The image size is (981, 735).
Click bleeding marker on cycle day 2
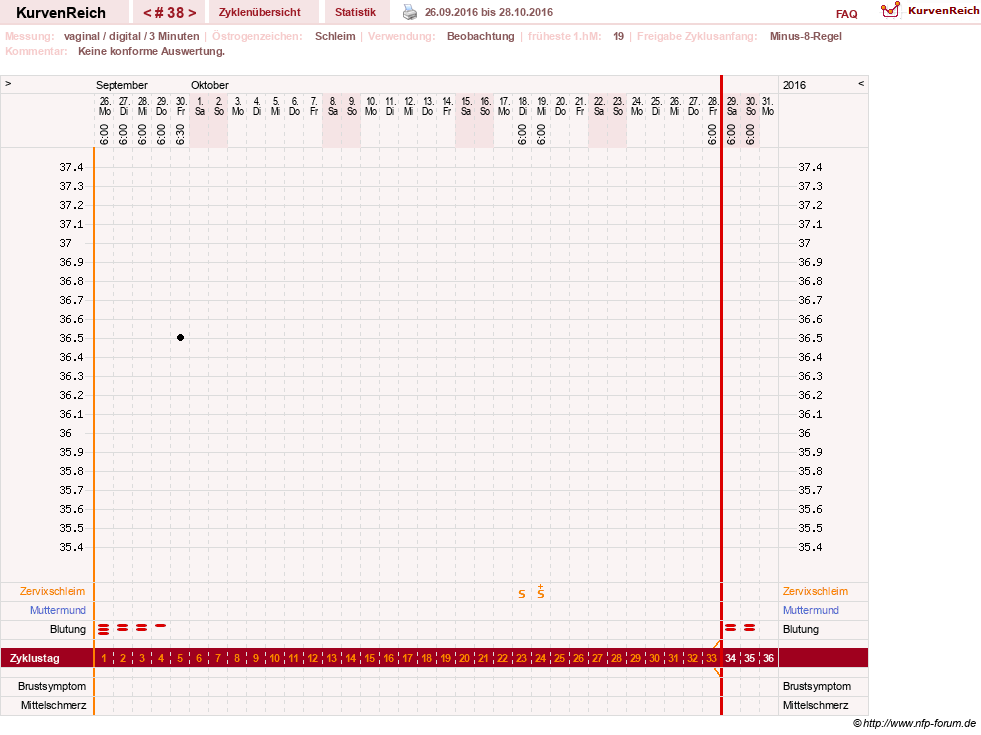pyautogui.click(x=123, y=627)
